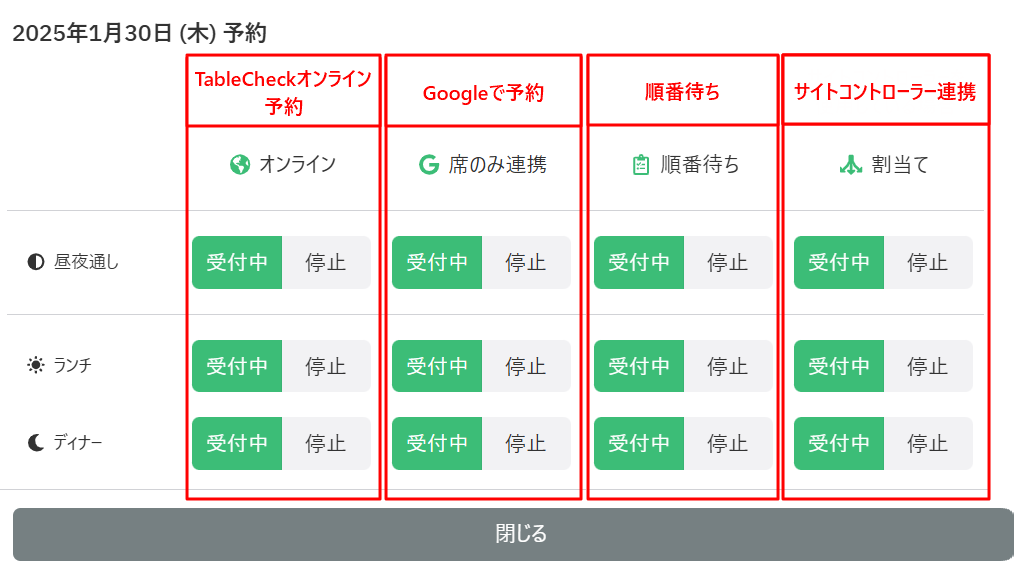Click the 2025年1月30日 (木) 予約 title
1026x572 pixels.
(x=139, y=33)
